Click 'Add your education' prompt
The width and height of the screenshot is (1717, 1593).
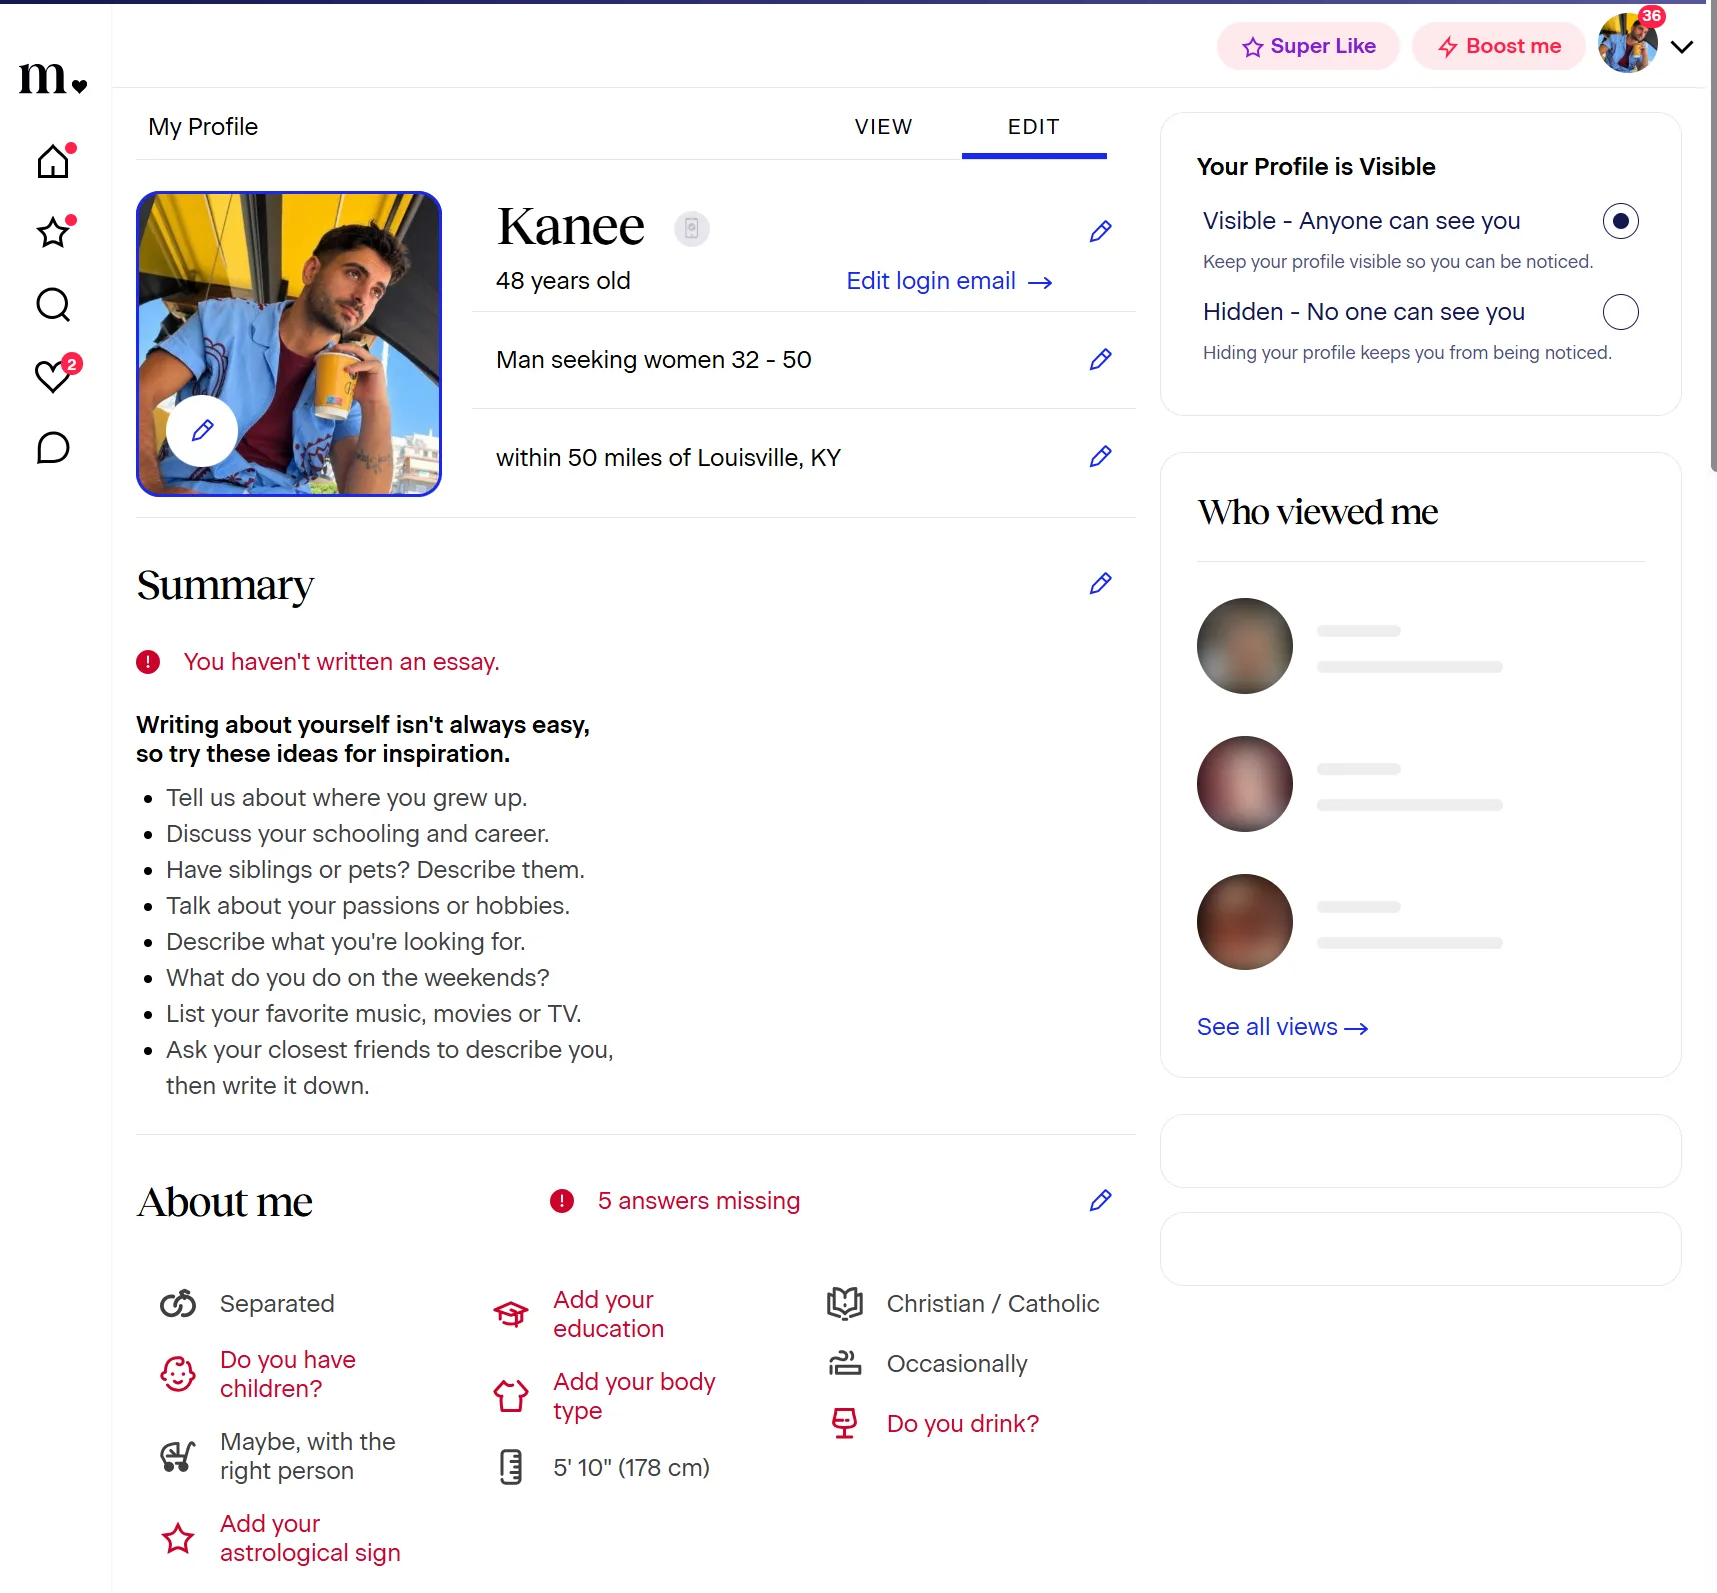coord(608,1314)
